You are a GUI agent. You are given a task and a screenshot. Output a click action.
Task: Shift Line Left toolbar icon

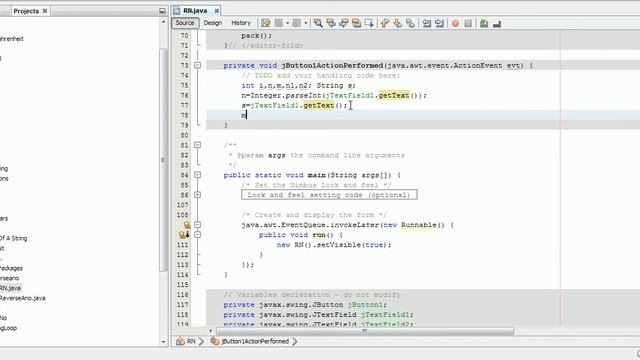click(x=427, y=23)
